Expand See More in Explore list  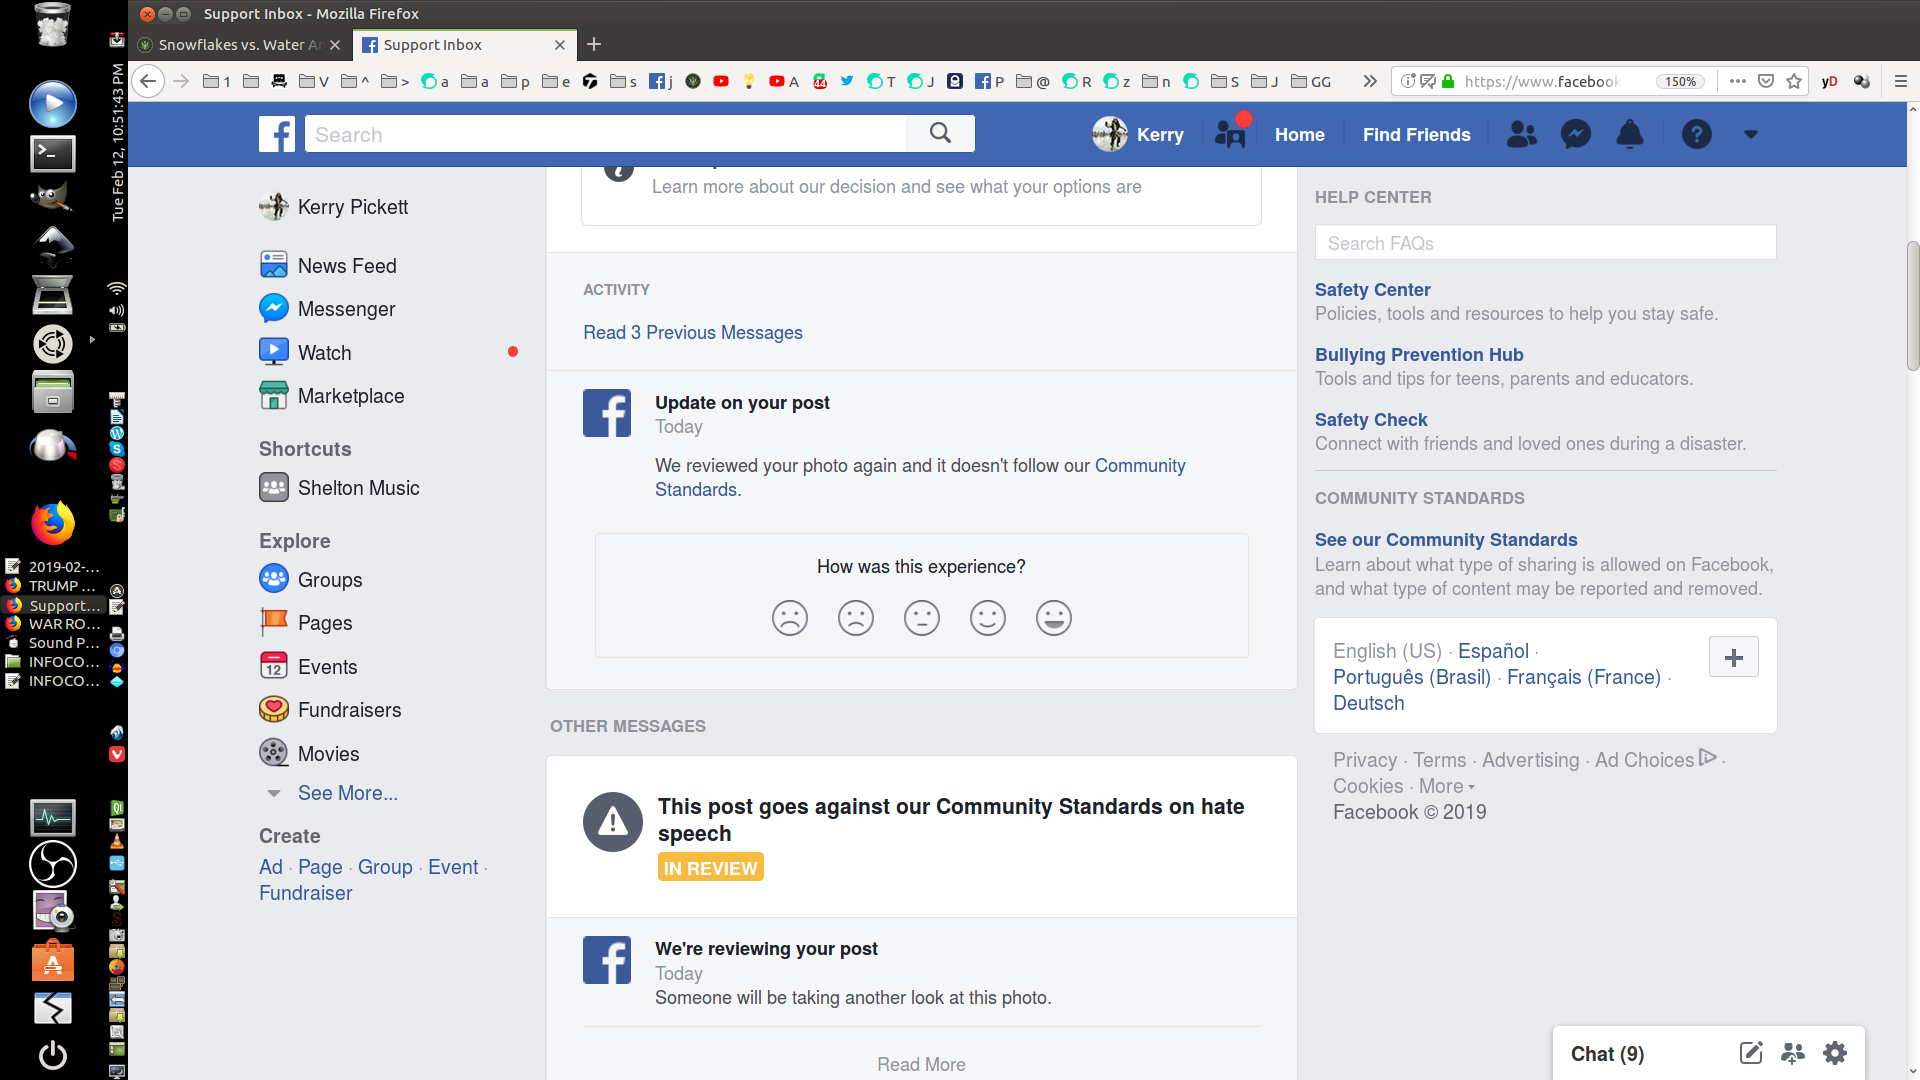347,793
